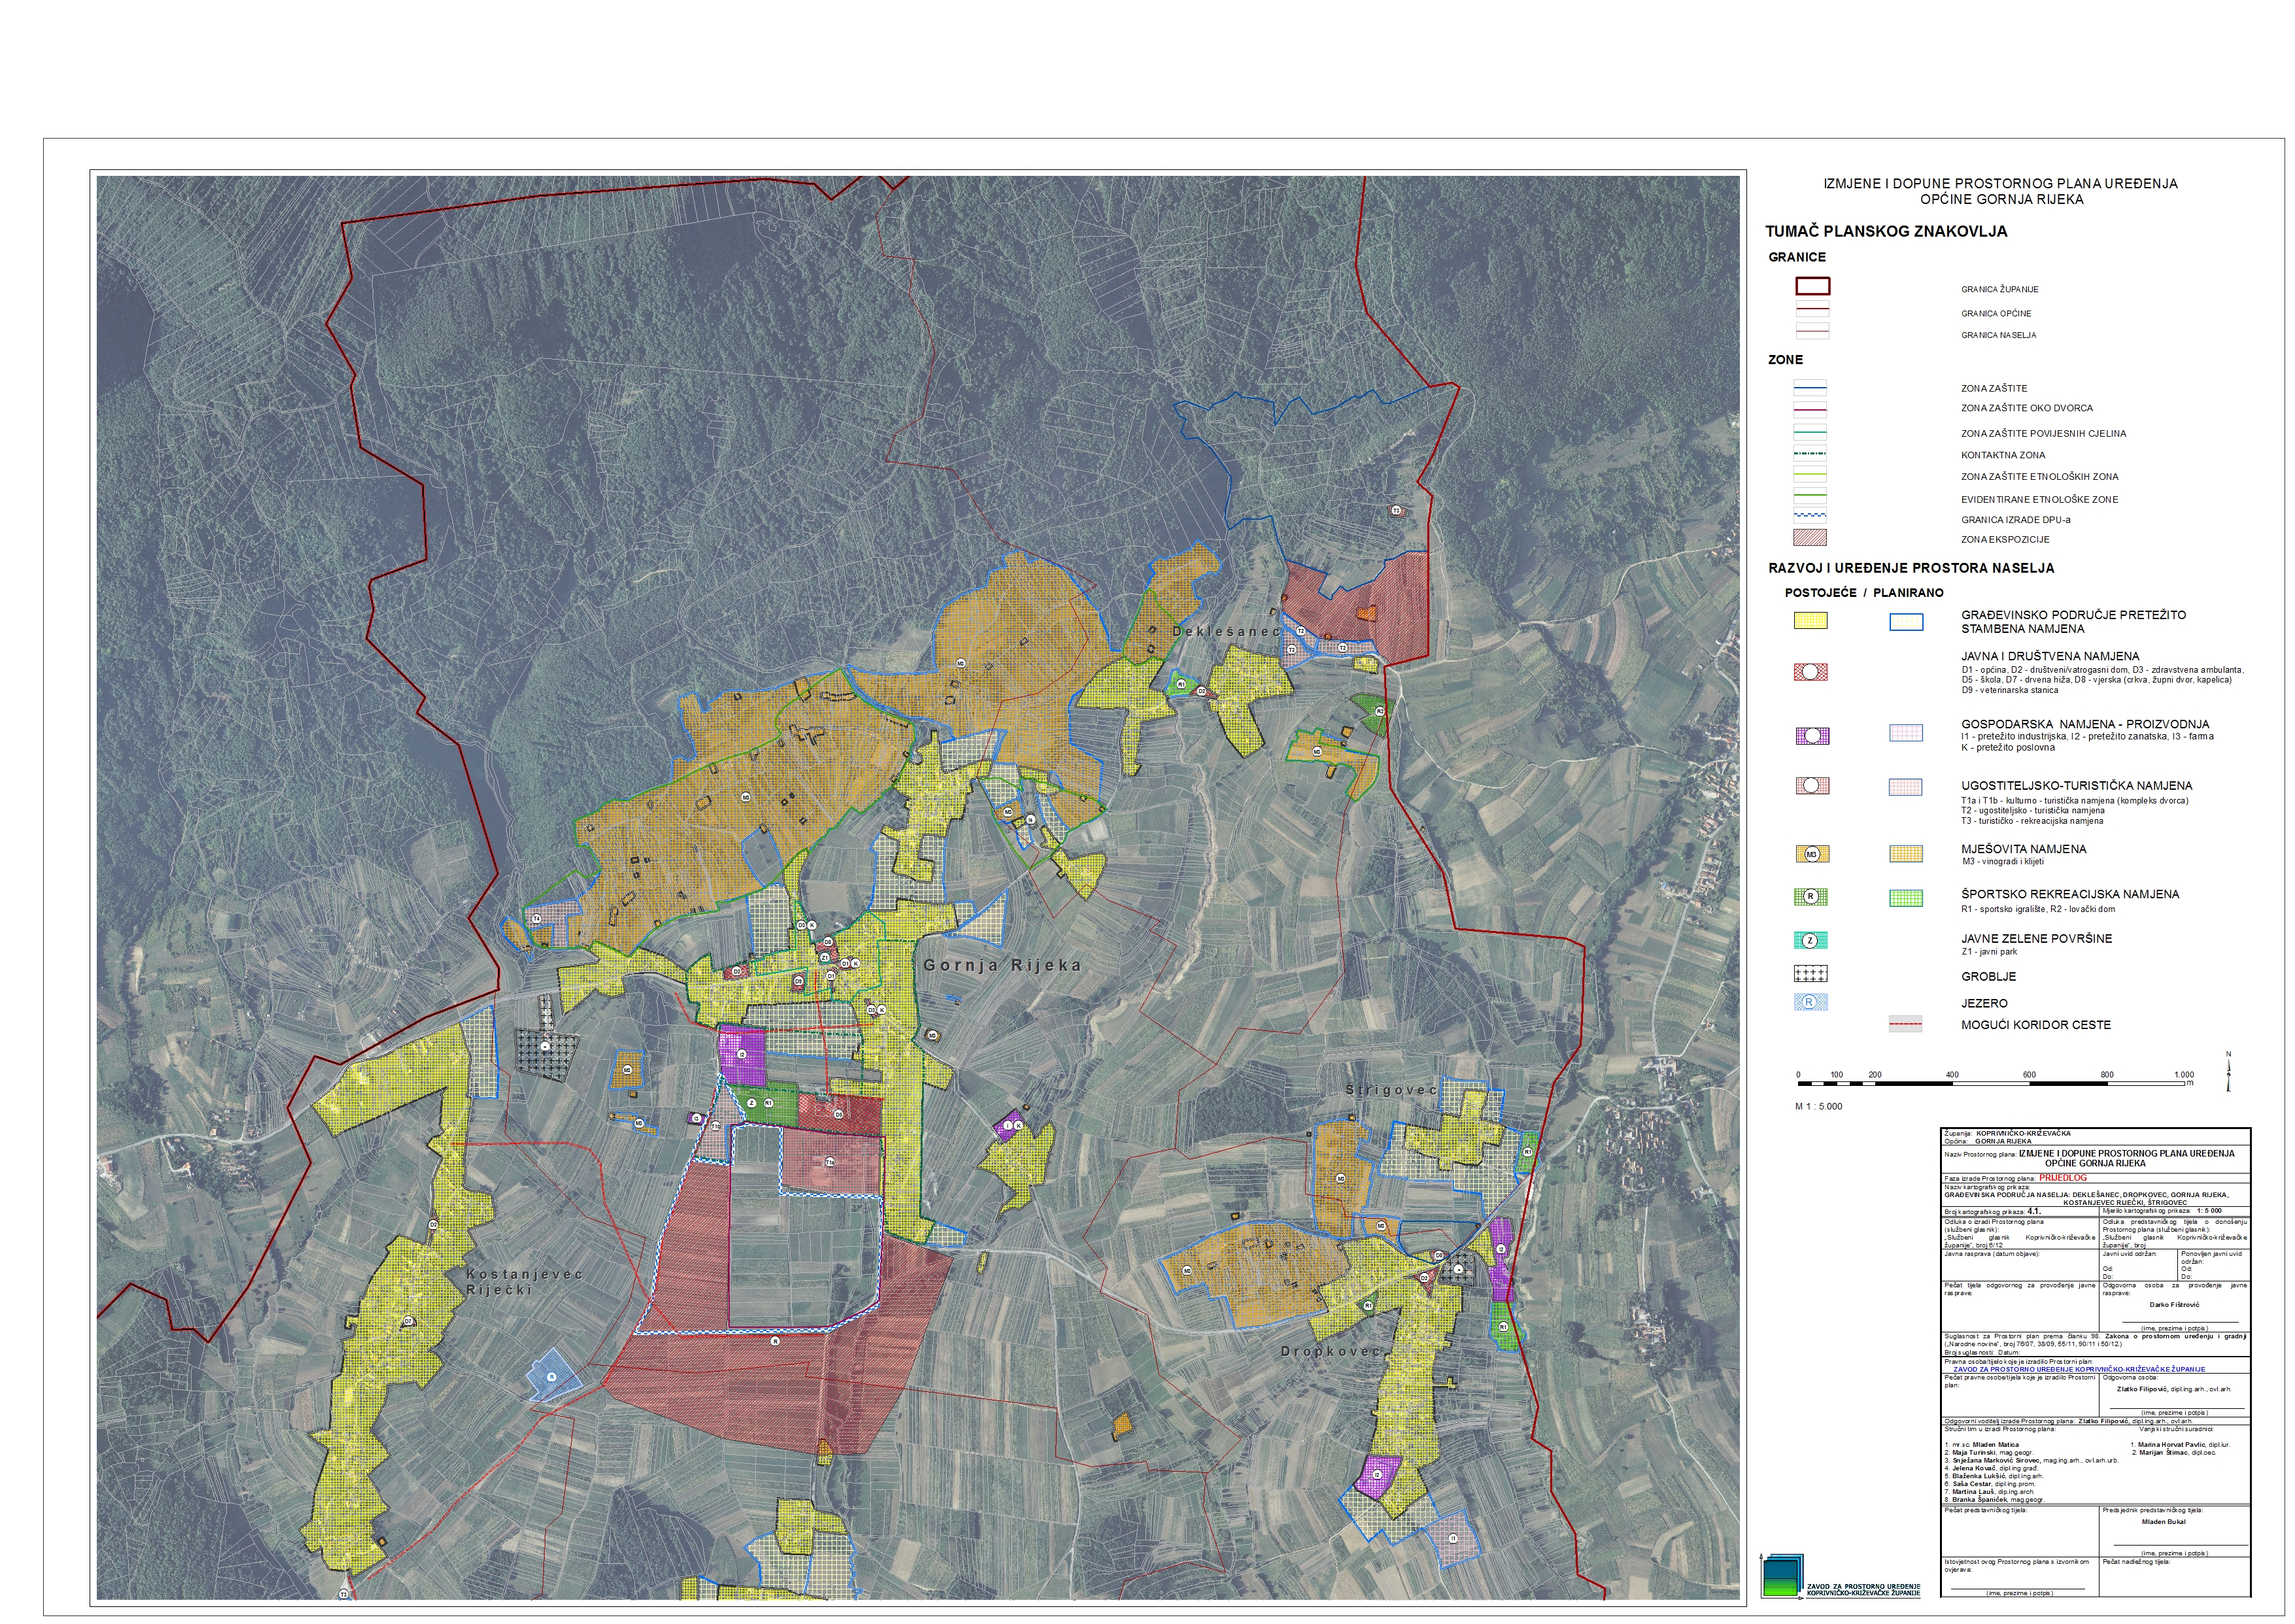Click the Gornja Rijeka settlement label on map
Viewport: 2295px width, 1624px height.
coord(1002,965)
